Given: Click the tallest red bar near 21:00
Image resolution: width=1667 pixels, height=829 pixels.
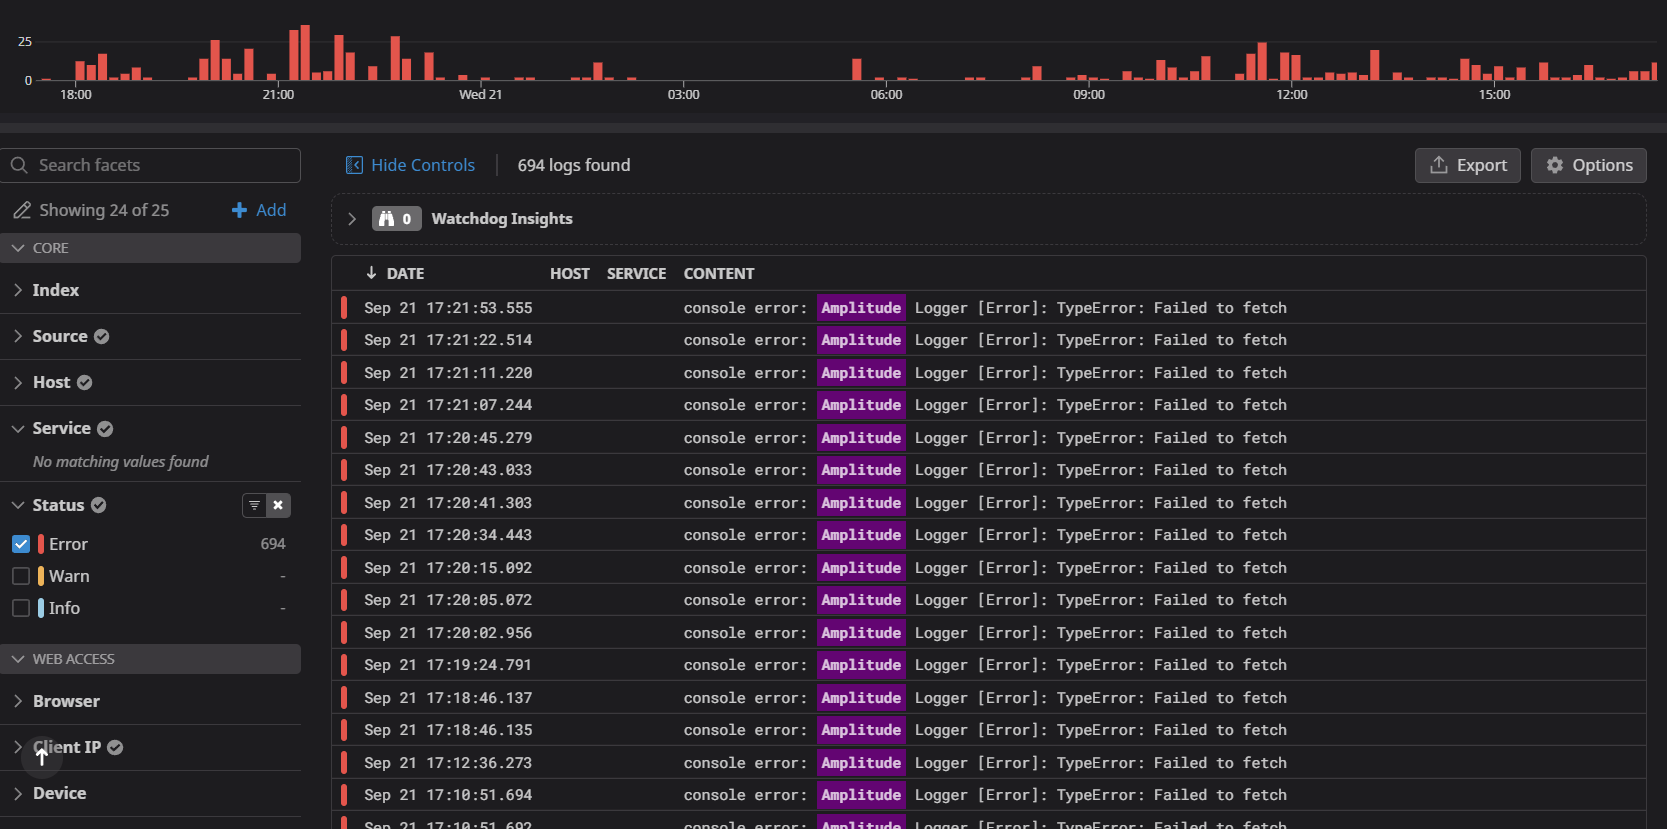Looking at the screenshot, I should coord(304,54).
